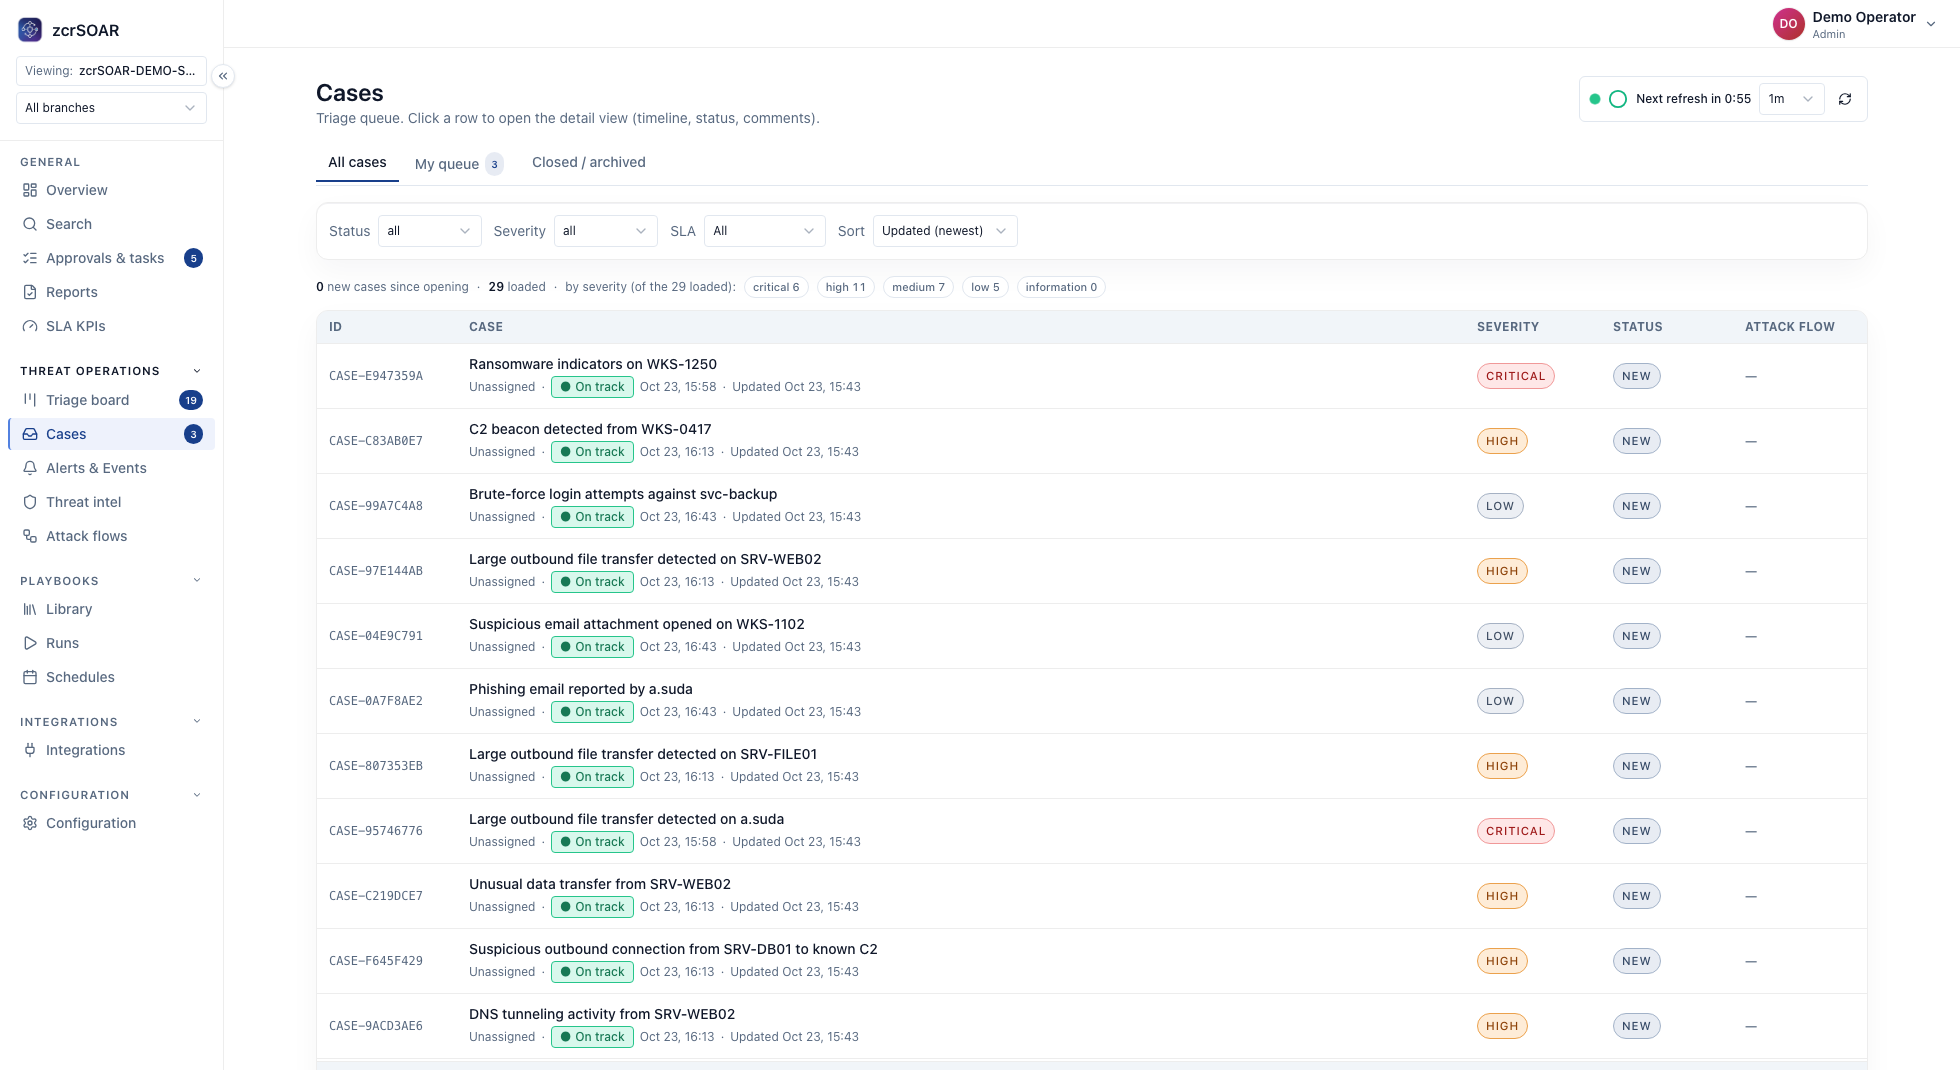1960x1070 pixels.
Task: Click the Triage board badge 19
Action: (x=191, y=400)
